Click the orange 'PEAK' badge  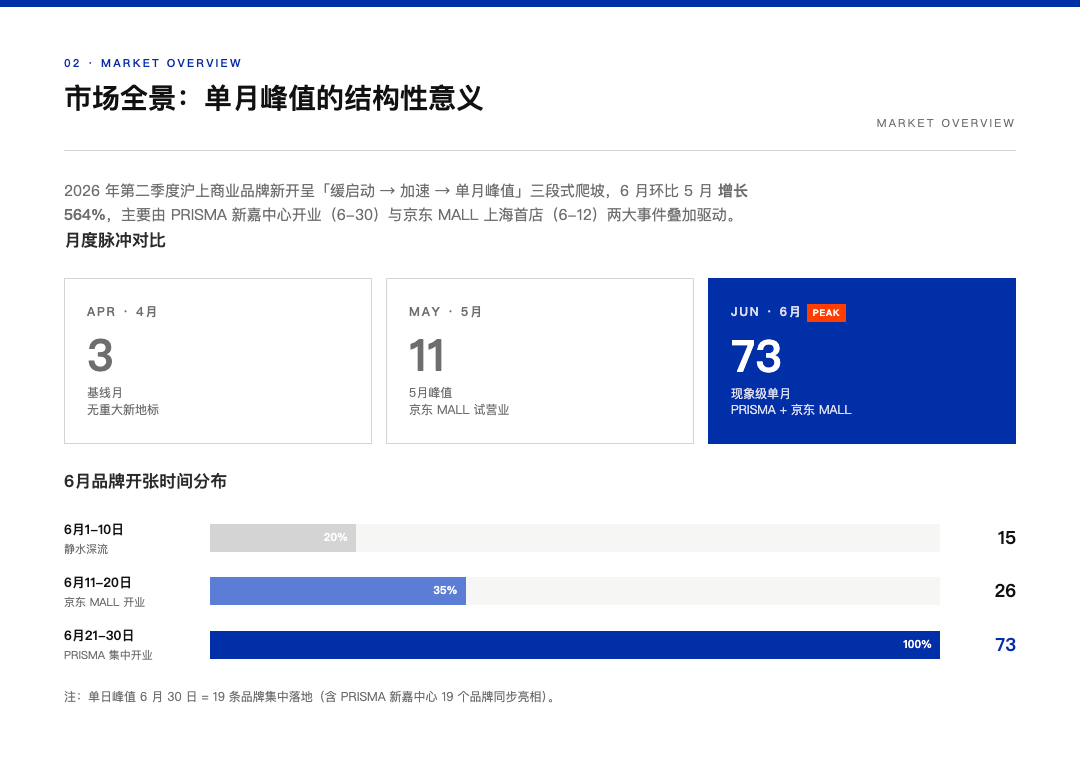826,313
